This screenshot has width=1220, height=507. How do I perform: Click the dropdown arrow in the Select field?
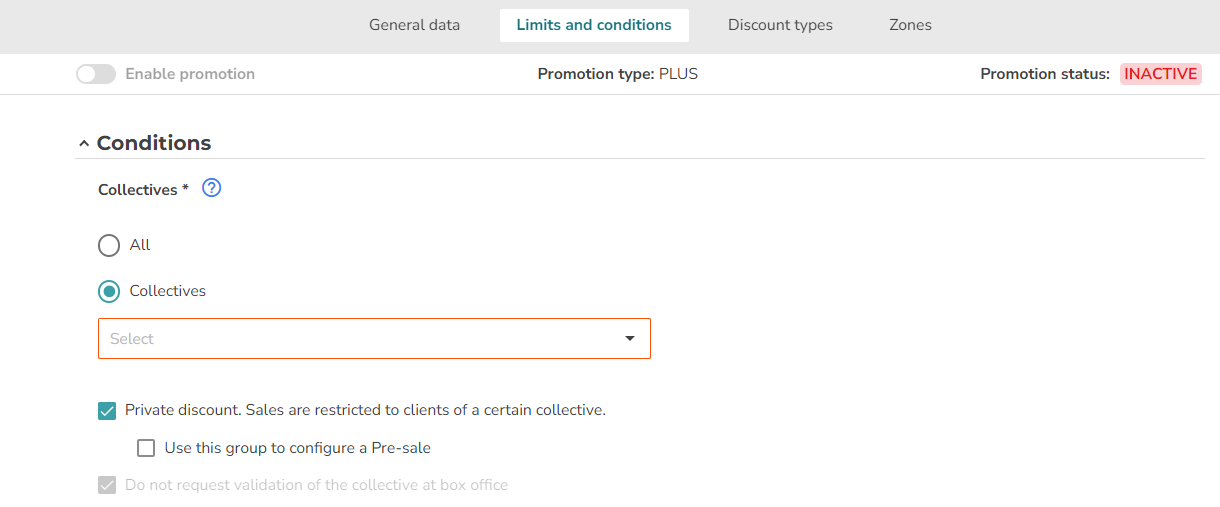tap(630, 339)
